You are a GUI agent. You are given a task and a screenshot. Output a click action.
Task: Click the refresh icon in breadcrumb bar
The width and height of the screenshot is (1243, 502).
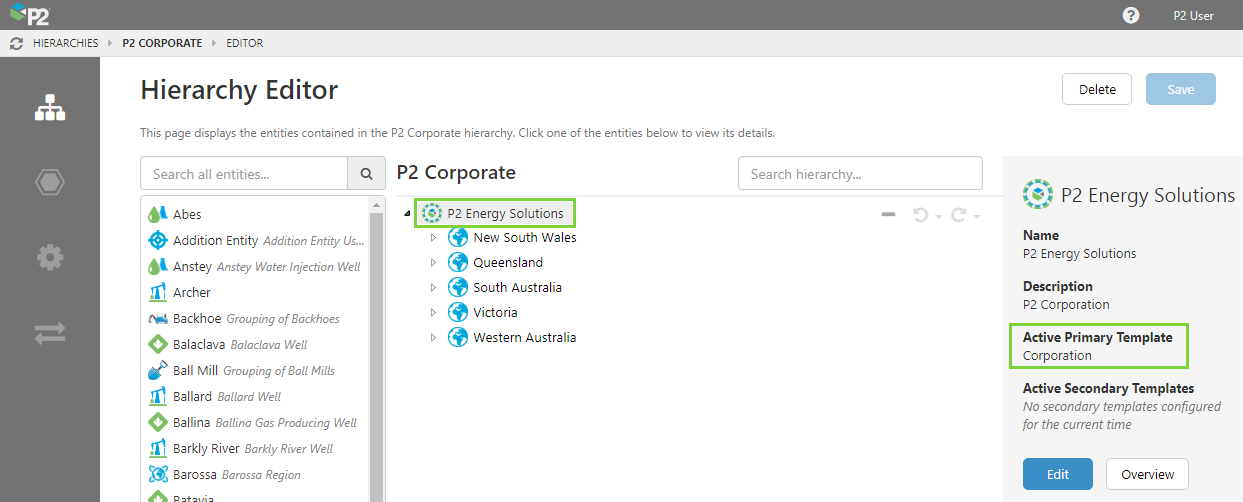click(16, 44)
